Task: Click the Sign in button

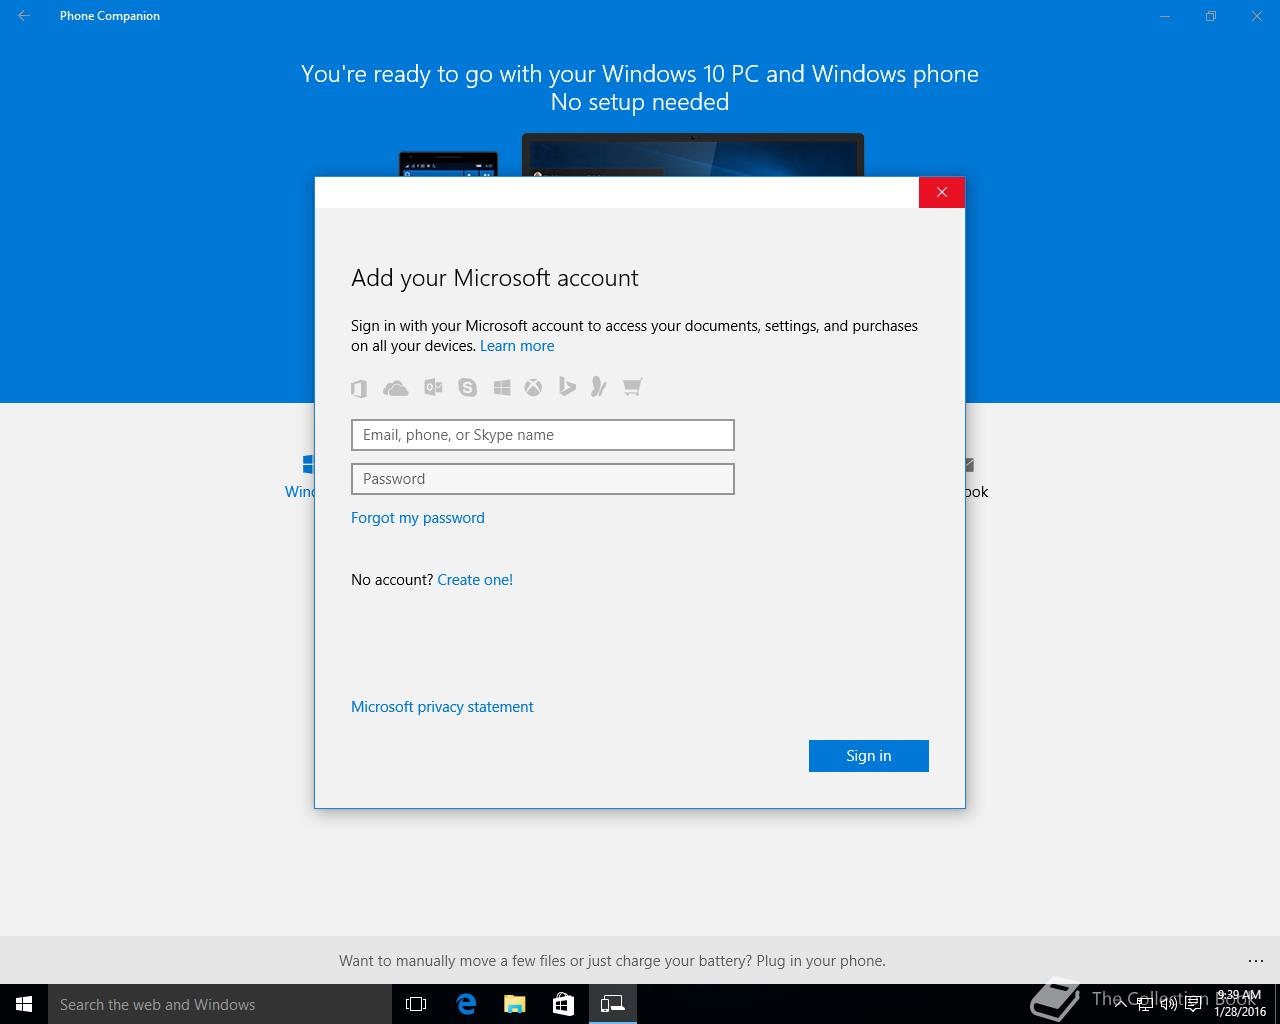Action: (x=869, y=756)
